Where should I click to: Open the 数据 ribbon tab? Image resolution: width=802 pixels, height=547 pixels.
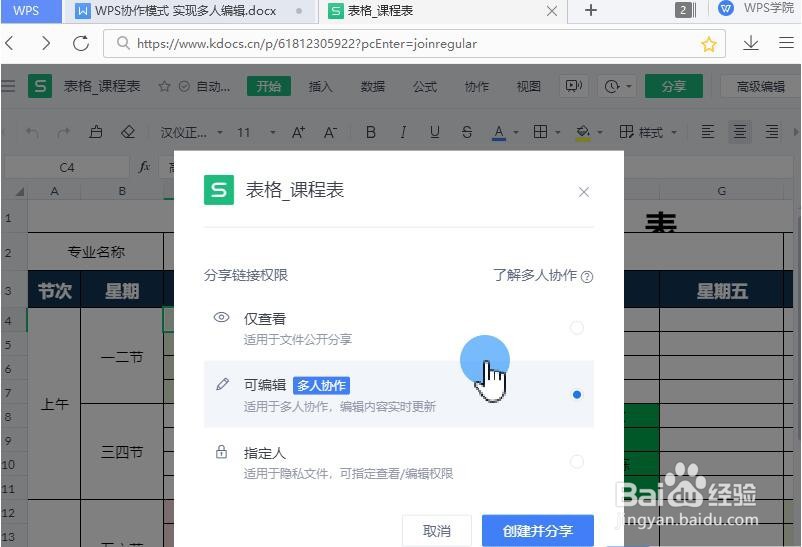click(372, 86)
